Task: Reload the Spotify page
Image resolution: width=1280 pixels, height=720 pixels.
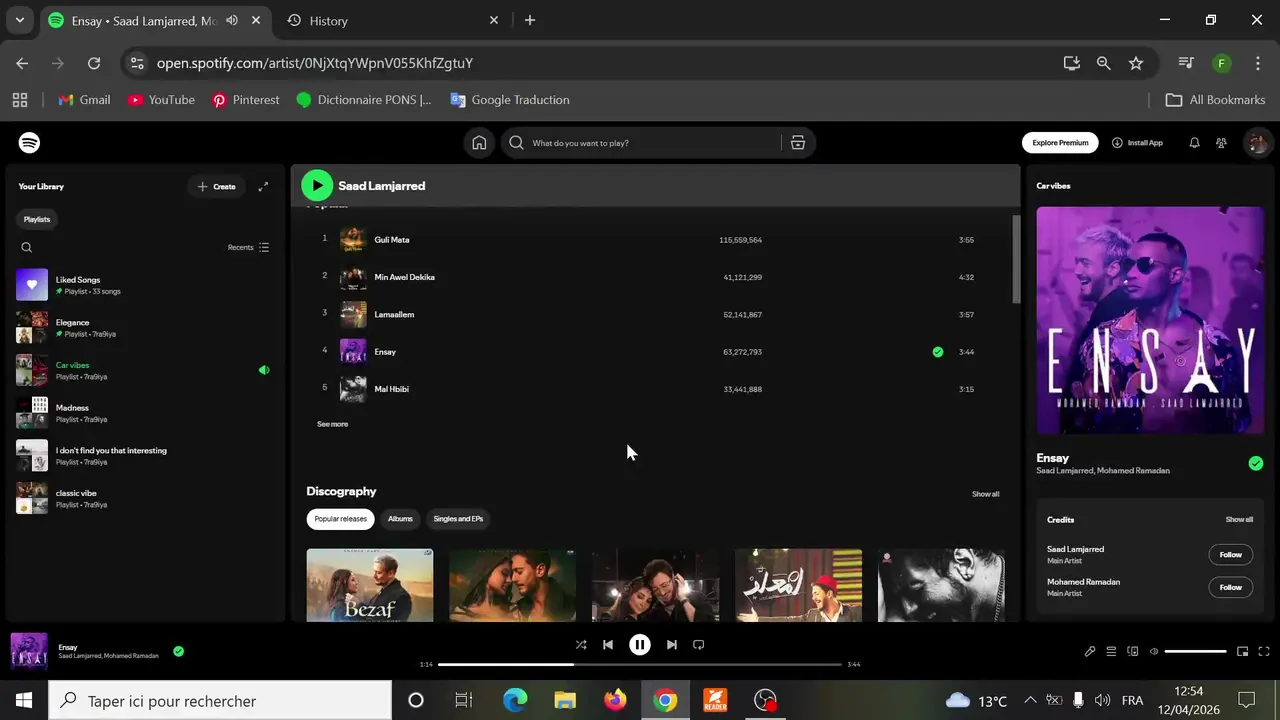Action: (x=94, y=63)
